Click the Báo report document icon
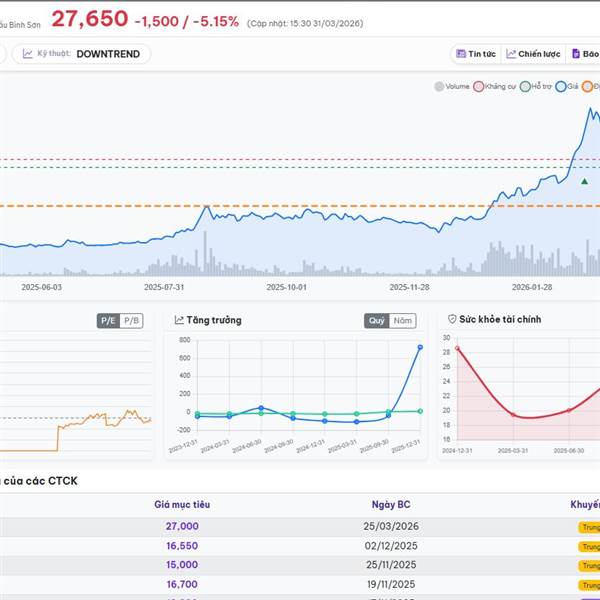The image size is (600, 600). pos(576,54)
